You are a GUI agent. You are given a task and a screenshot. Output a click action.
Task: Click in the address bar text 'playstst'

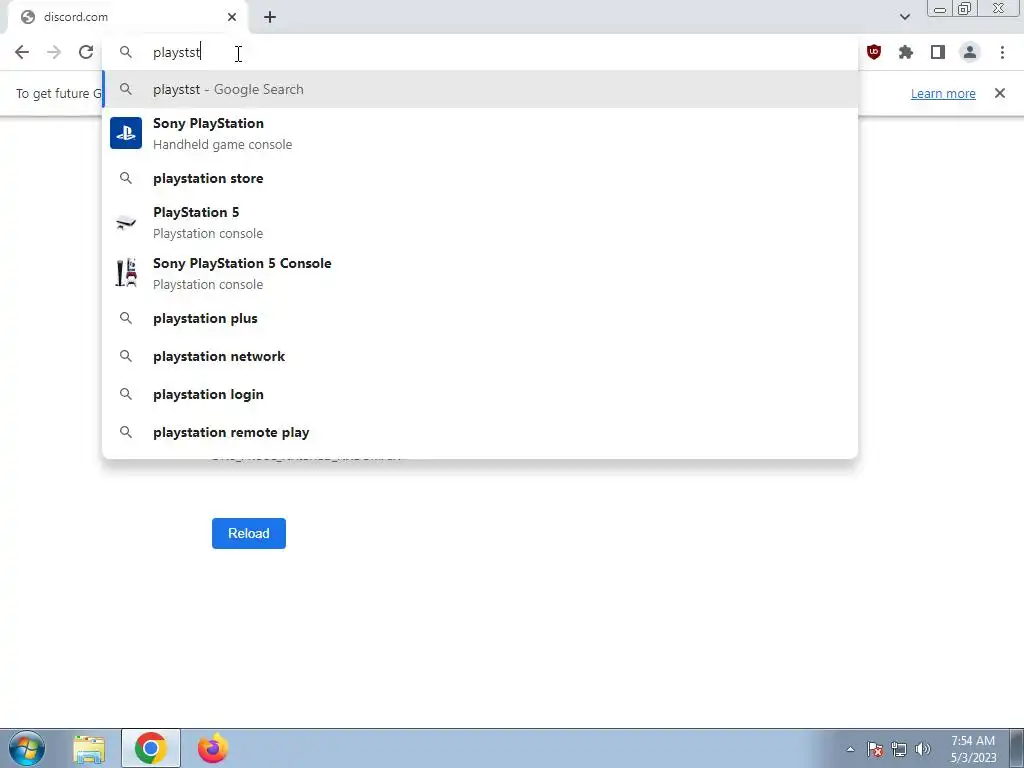click(x=176, y=52)
